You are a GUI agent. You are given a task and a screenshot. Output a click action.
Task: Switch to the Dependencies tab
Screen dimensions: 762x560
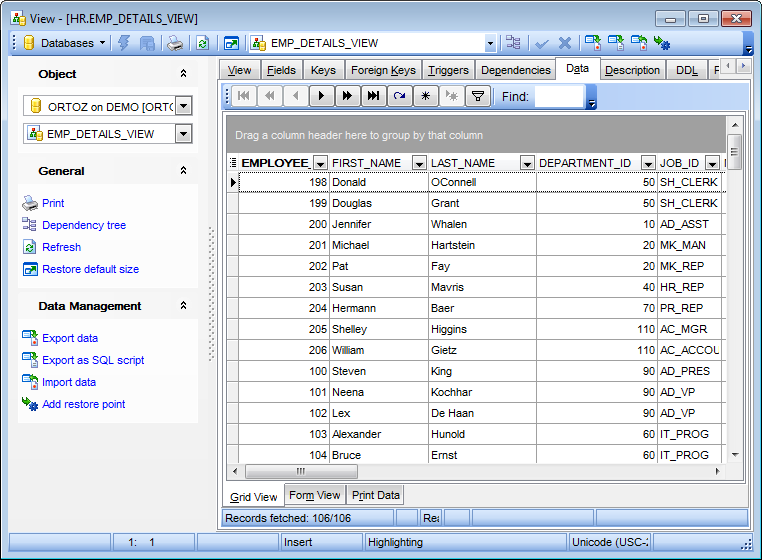click(516, 70)
